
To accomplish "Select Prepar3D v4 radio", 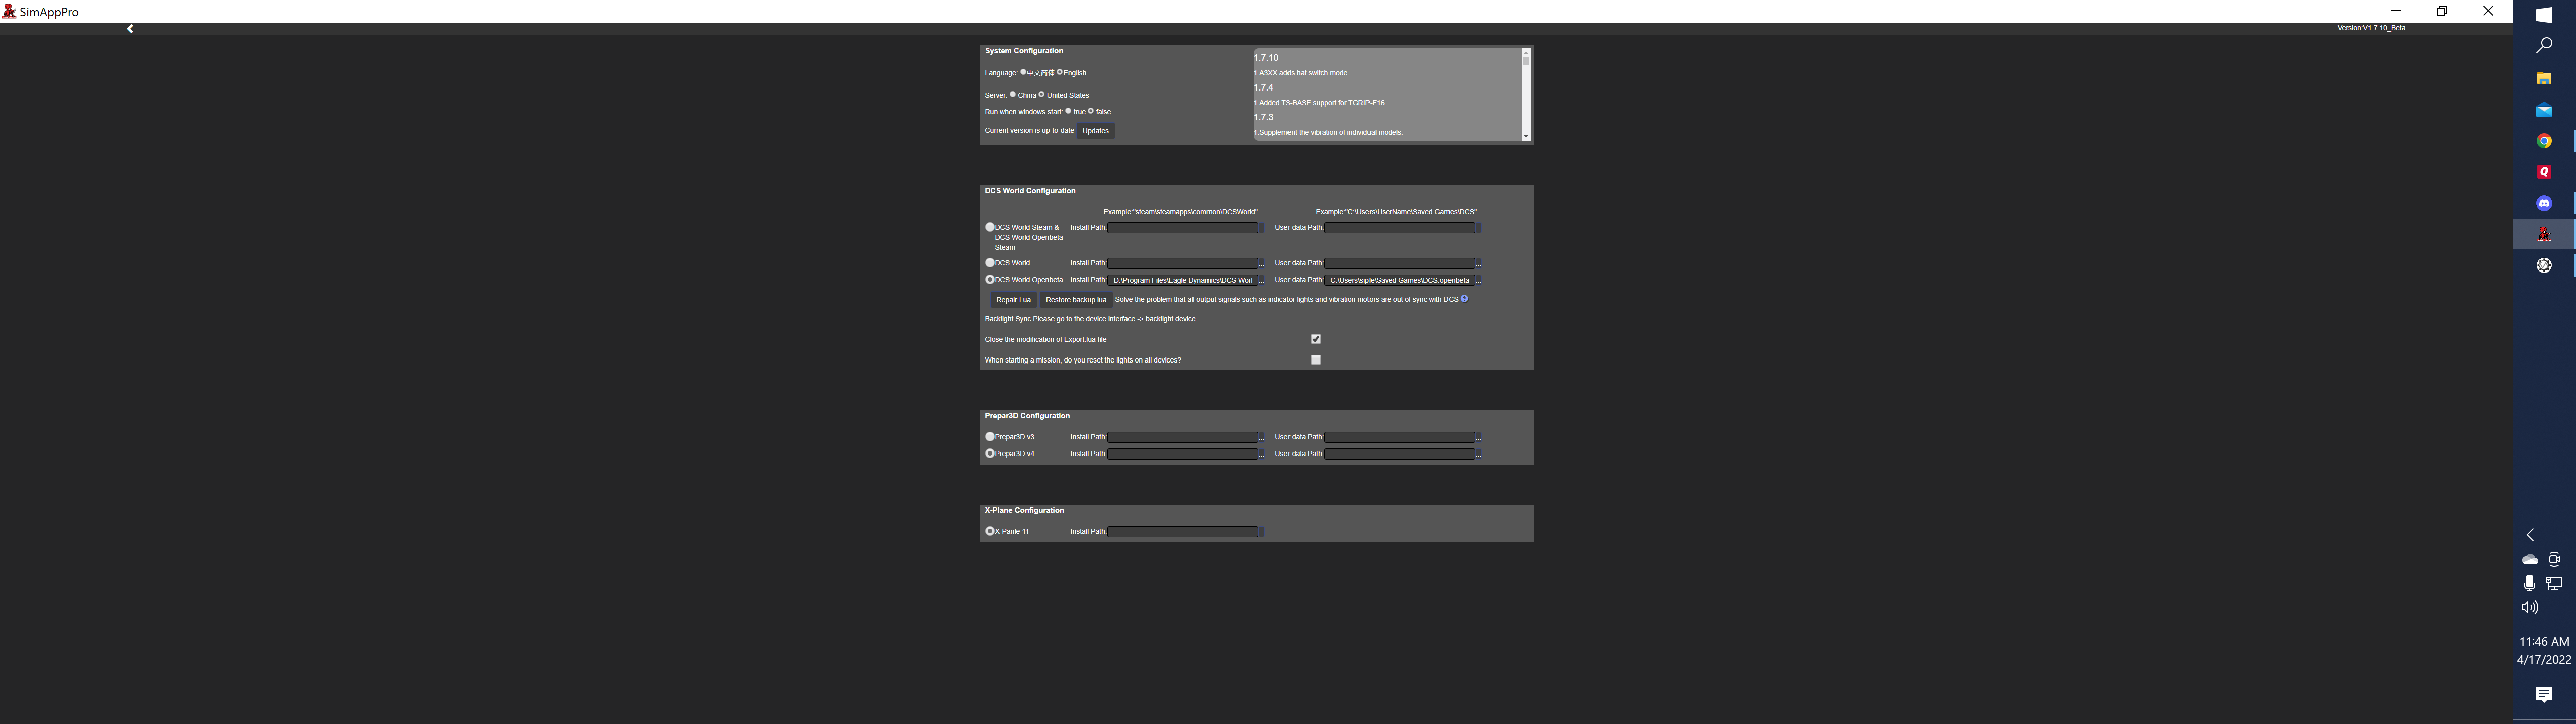I will coord(990,454).
